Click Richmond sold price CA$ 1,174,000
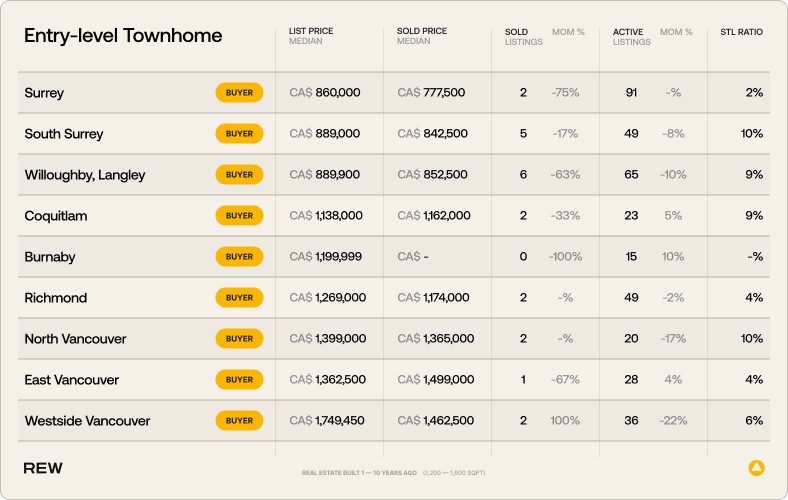The height and width of the screenshot is (500, 788). 433,297
